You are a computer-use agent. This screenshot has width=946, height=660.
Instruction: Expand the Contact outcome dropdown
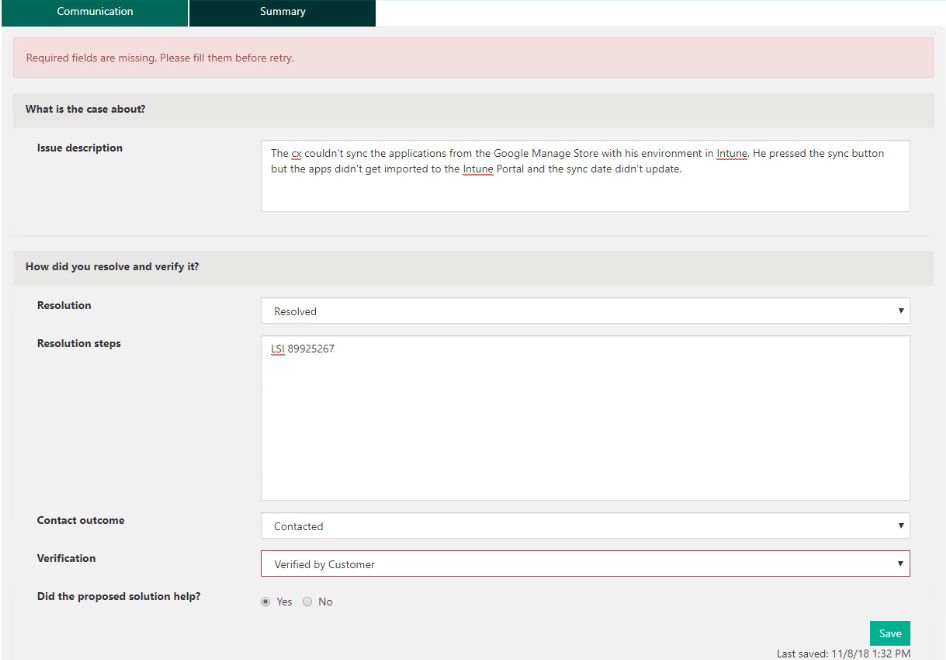point(585,525)
